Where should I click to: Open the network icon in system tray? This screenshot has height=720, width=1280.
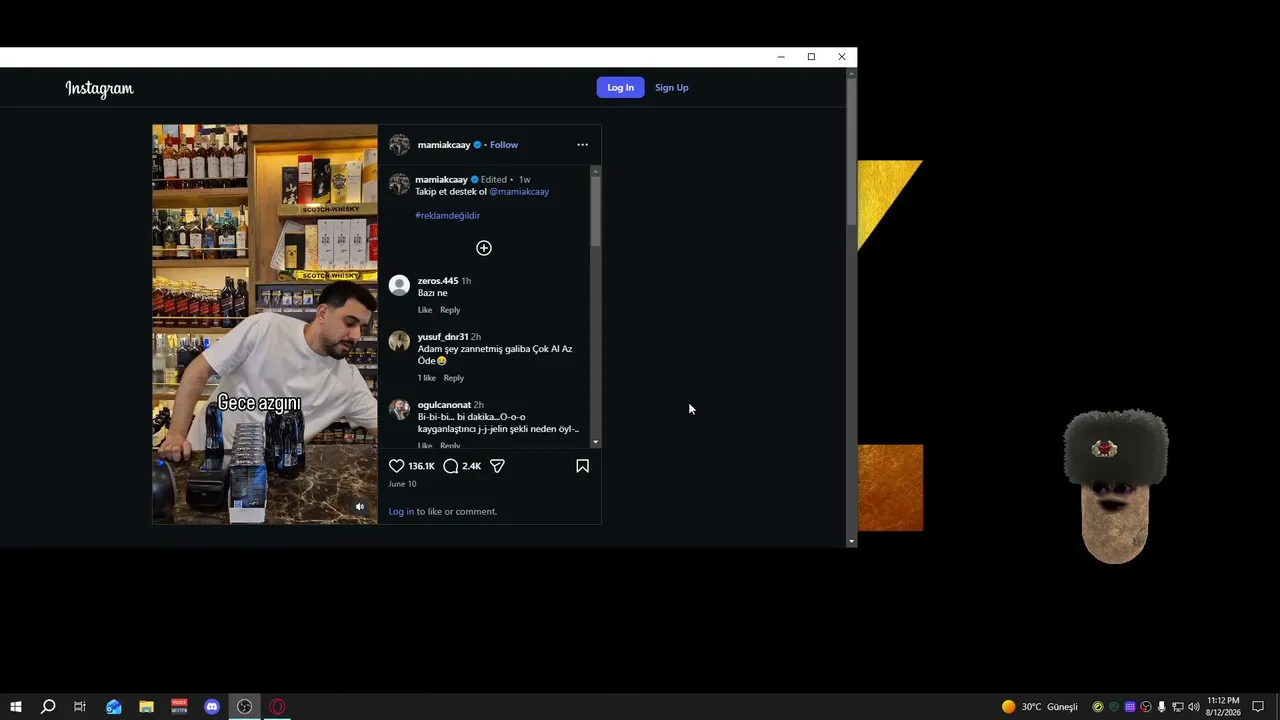point(1177,707)
